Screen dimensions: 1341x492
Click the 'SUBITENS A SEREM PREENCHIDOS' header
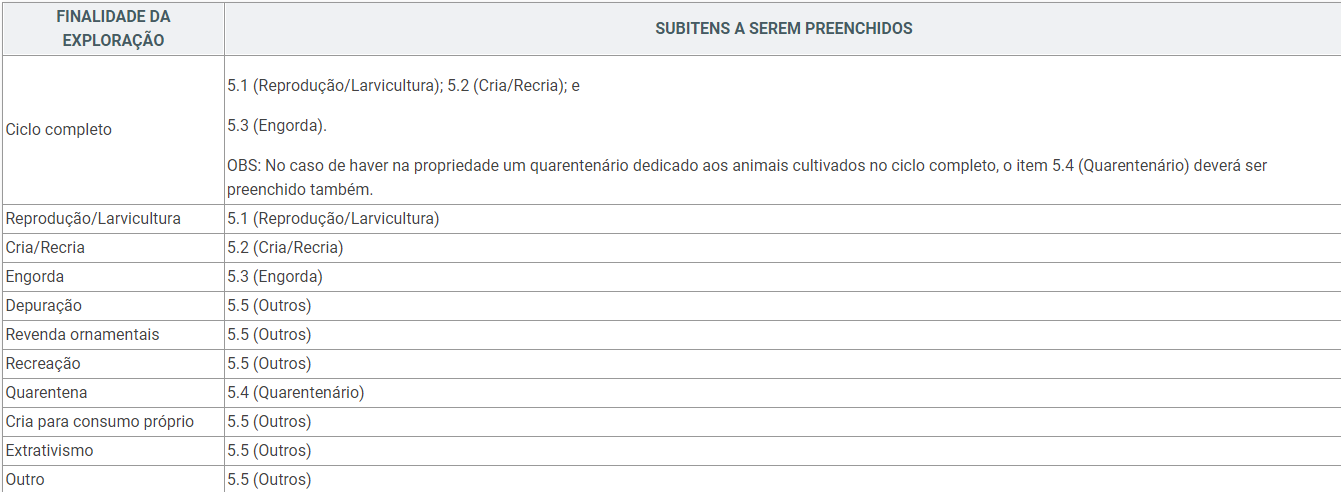pos(783,29)
